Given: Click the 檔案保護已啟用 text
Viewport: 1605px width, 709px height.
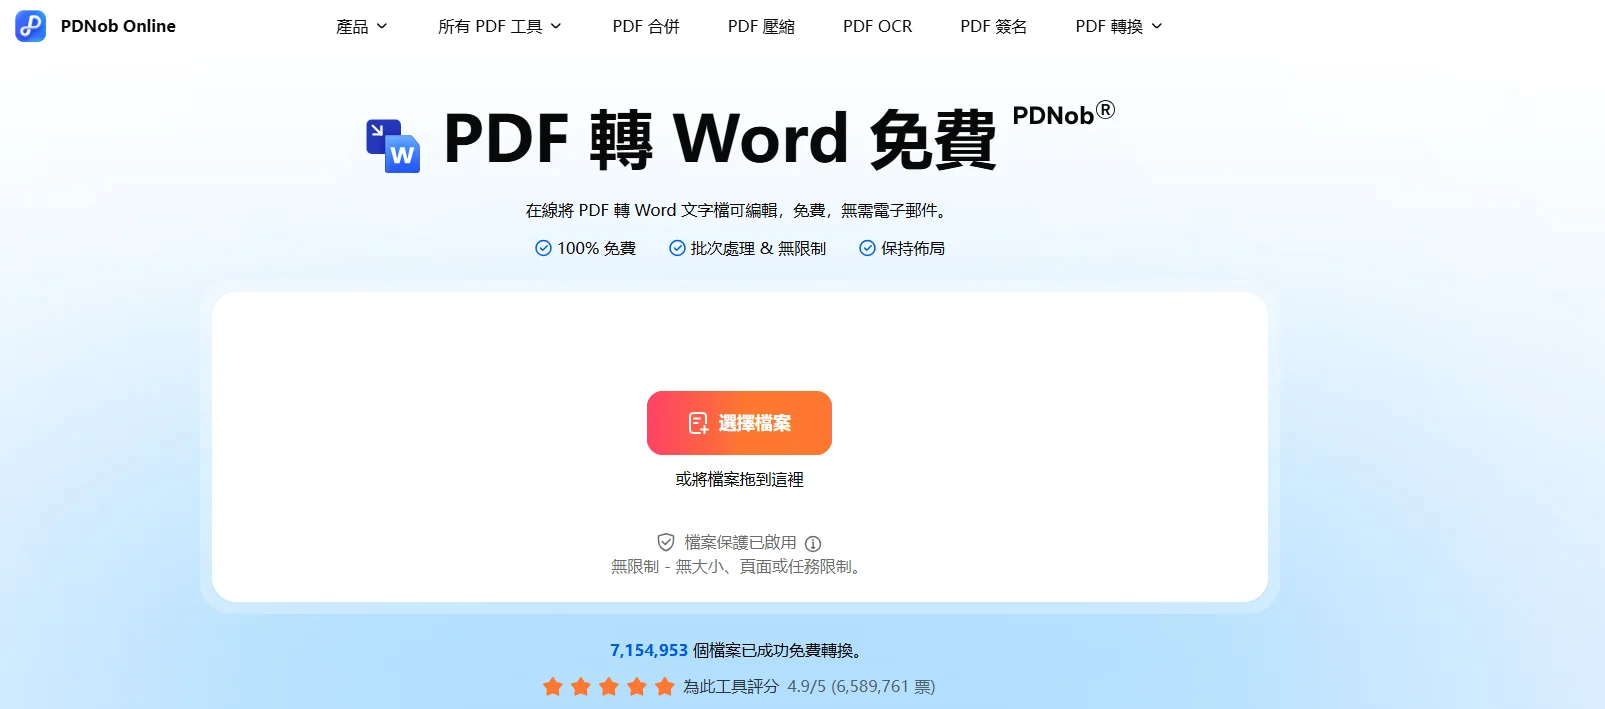Looking at the screenshot, I should coord(740,542).
